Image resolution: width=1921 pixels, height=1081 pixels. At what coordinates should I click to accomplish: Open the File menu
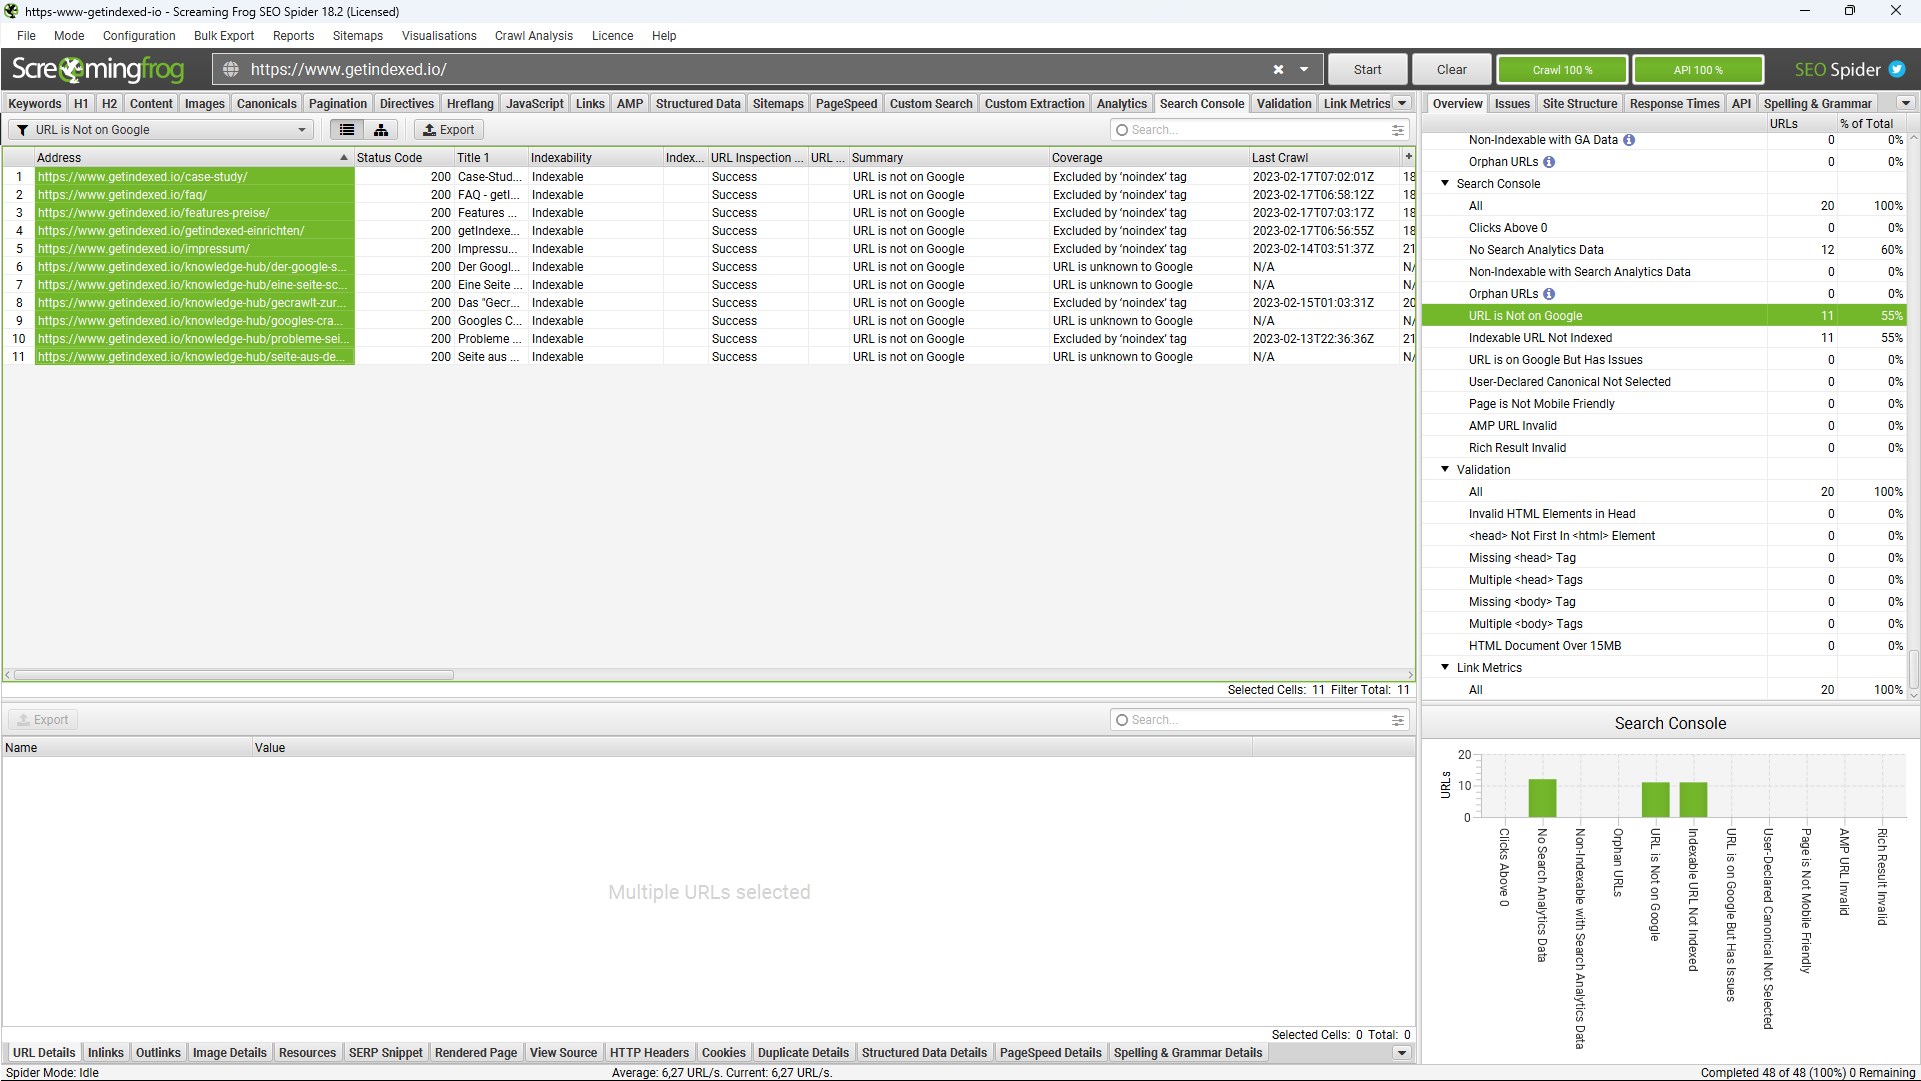coord(26,36)
